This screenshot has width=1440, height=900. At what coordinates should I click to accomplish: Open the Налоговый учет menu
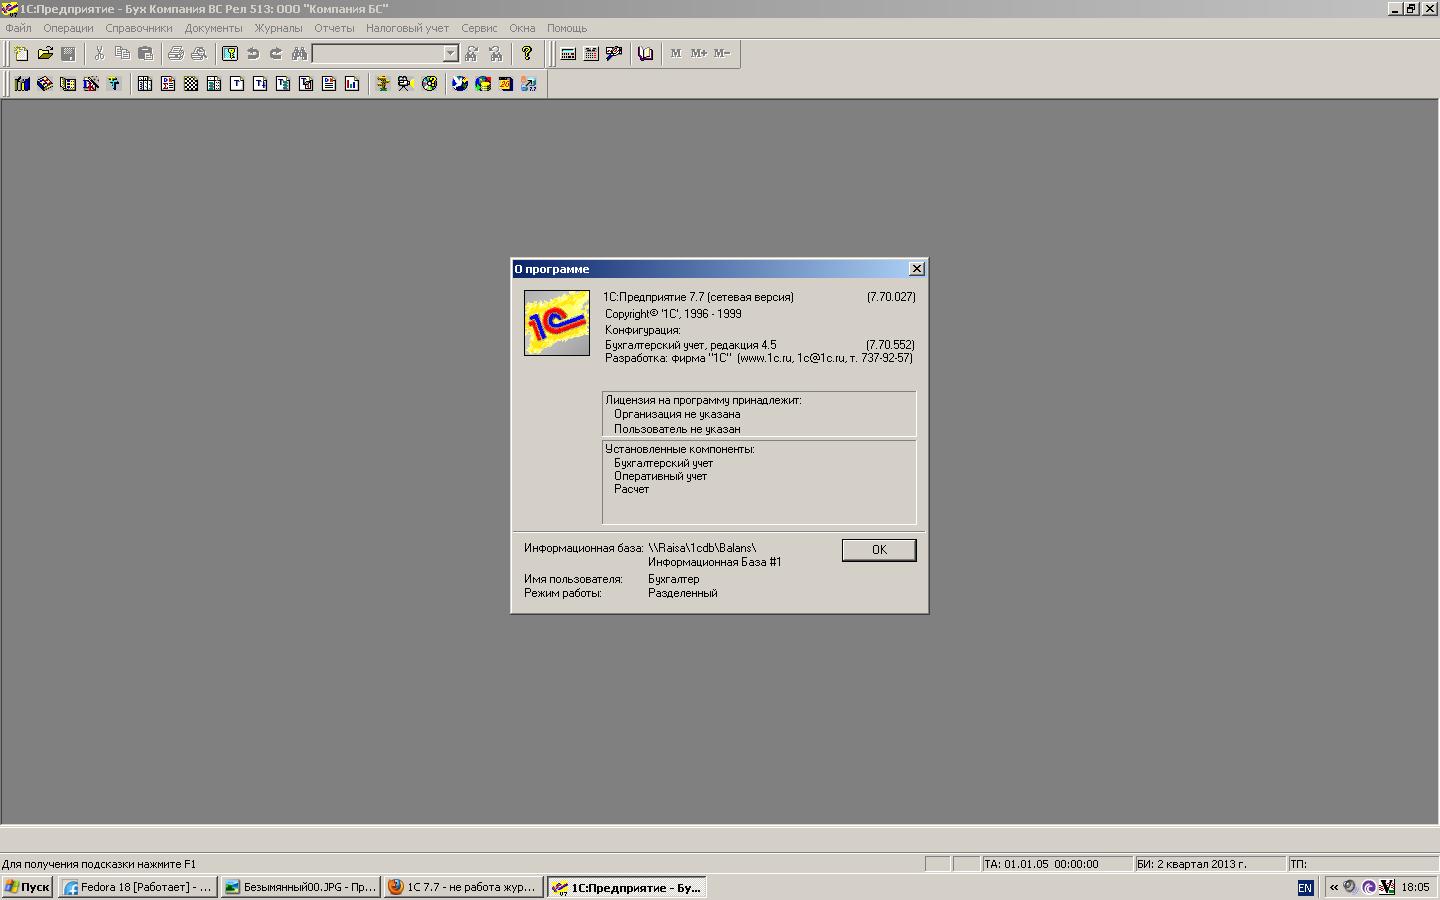point(407,28)
